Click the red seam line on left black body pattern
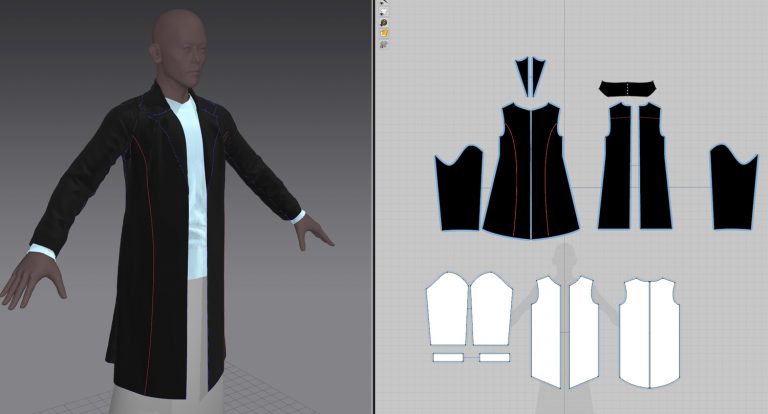Screen dimensions: 768x414 click(x=511, y=179)
